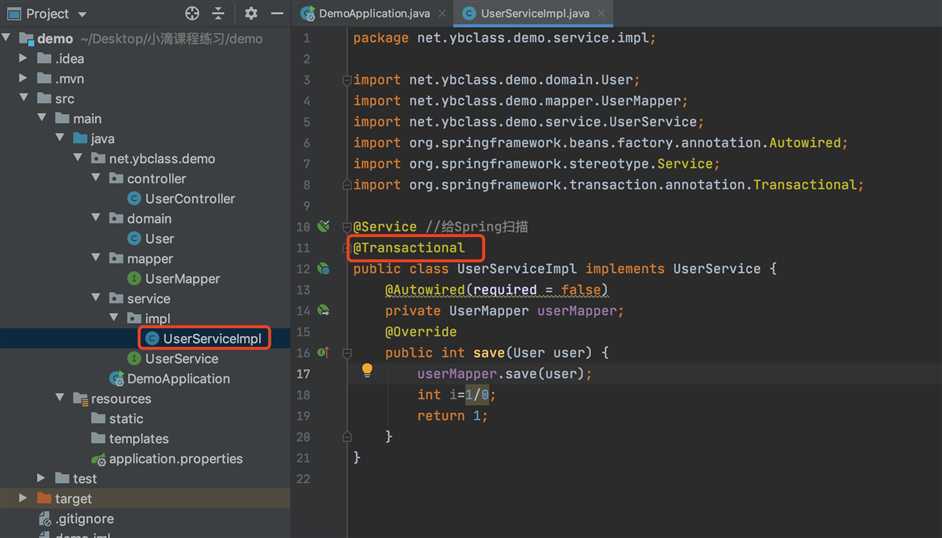Expand the target folder
Image resolution: width=942 pixels, height=538 pixels.
[x=23, y=498]
